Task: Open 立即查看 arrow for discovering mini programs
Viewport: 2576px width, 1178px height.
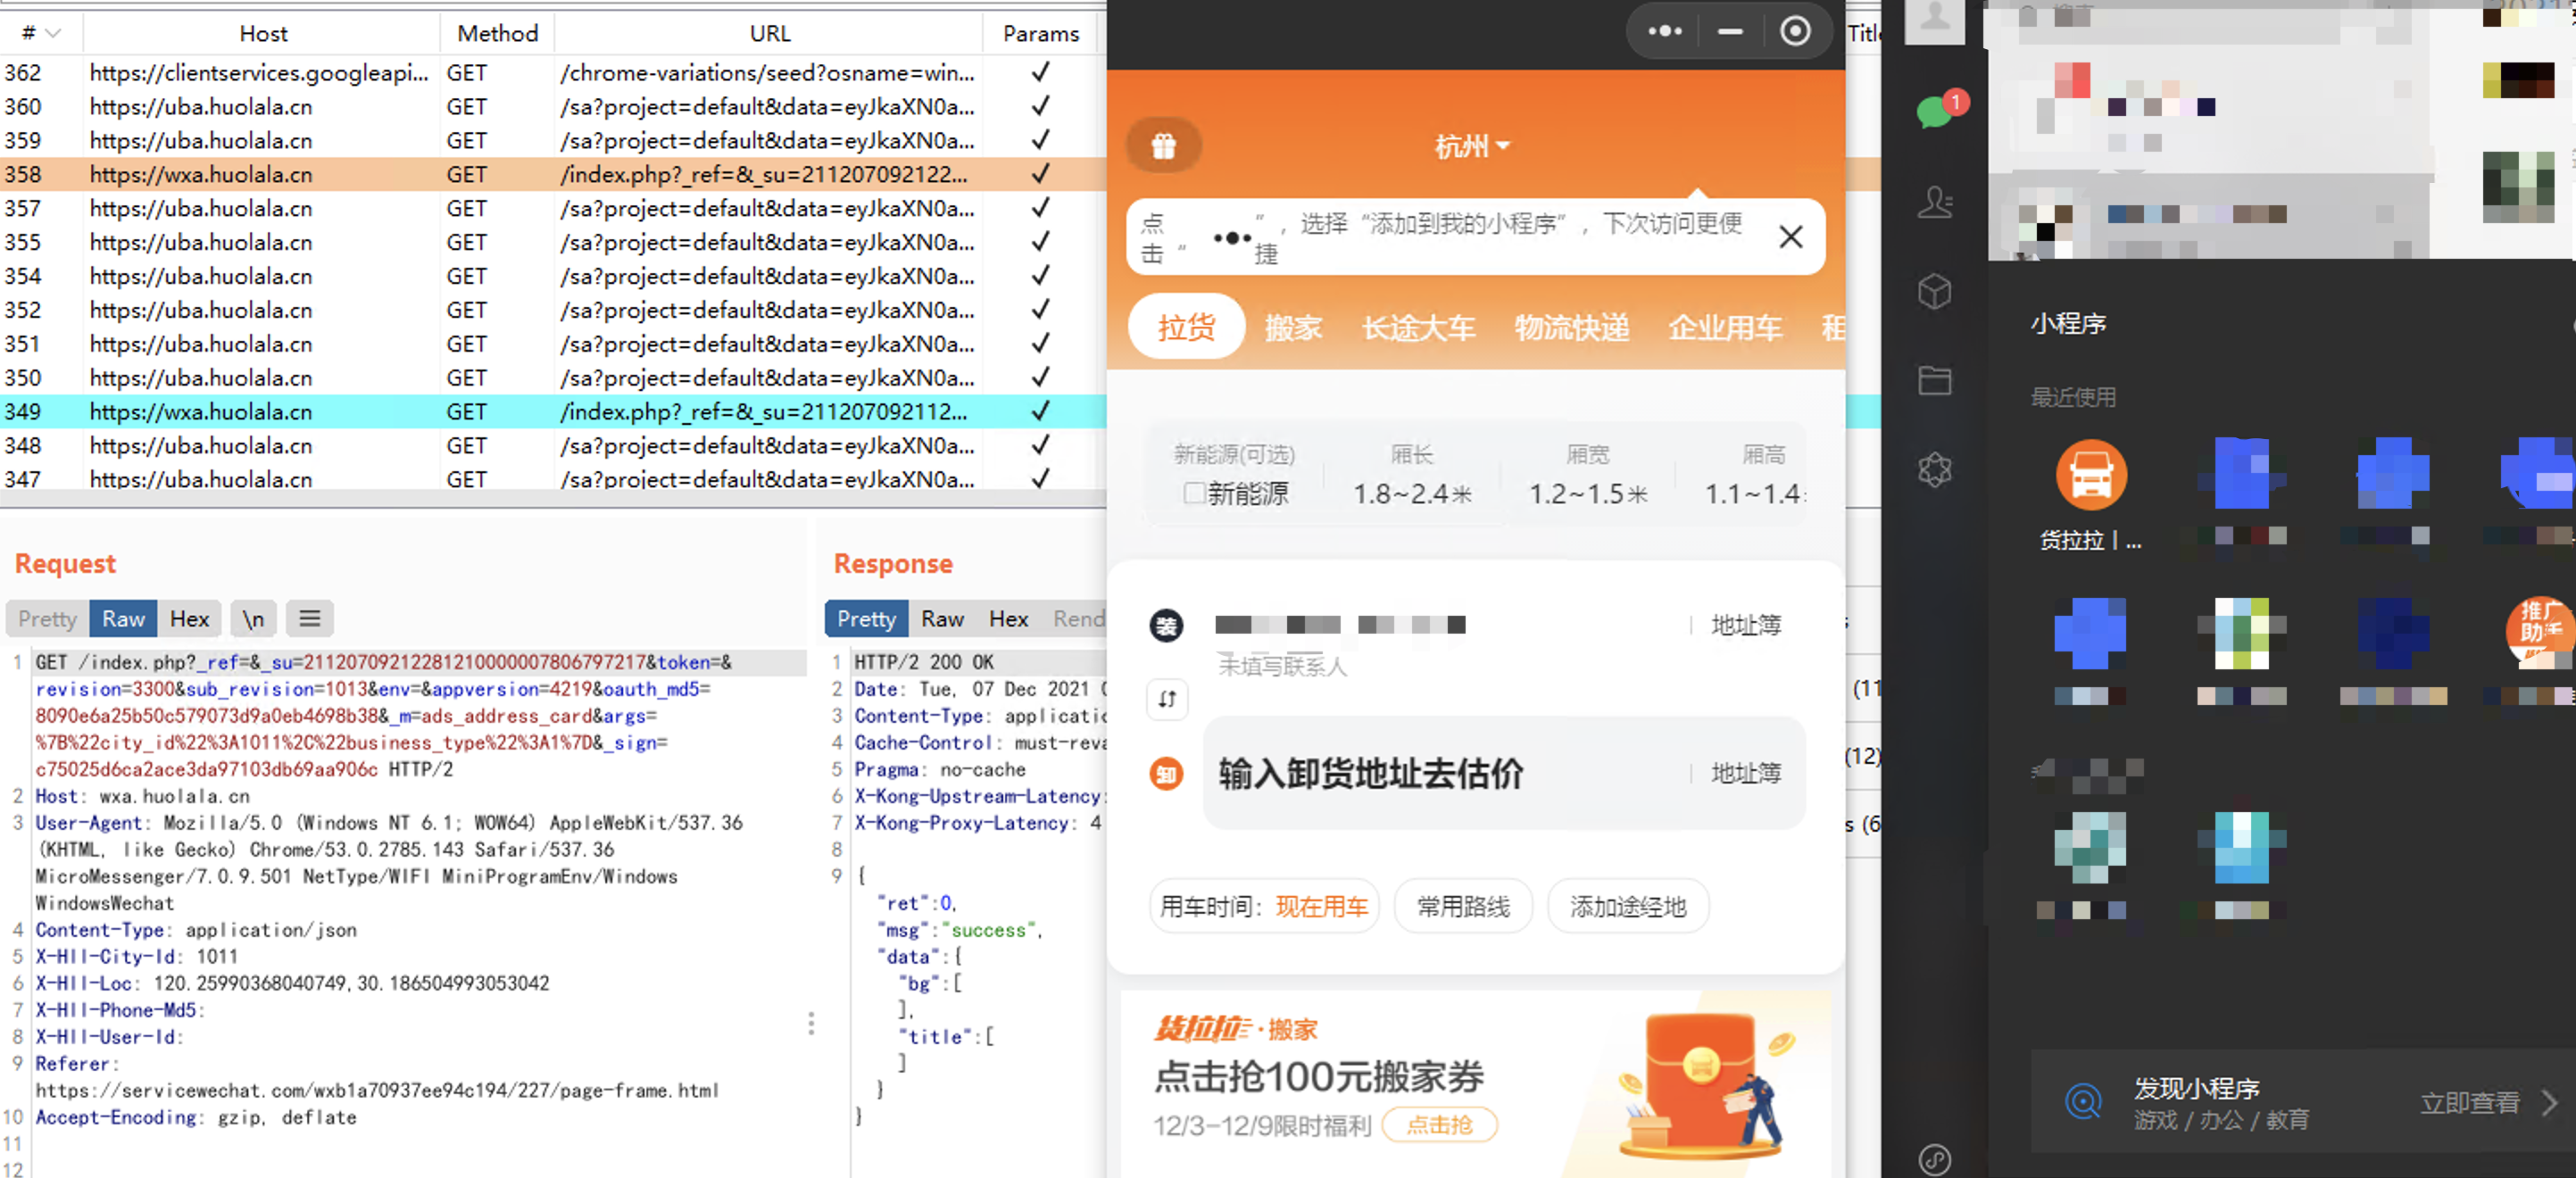Action: tap(2549, 1103)
